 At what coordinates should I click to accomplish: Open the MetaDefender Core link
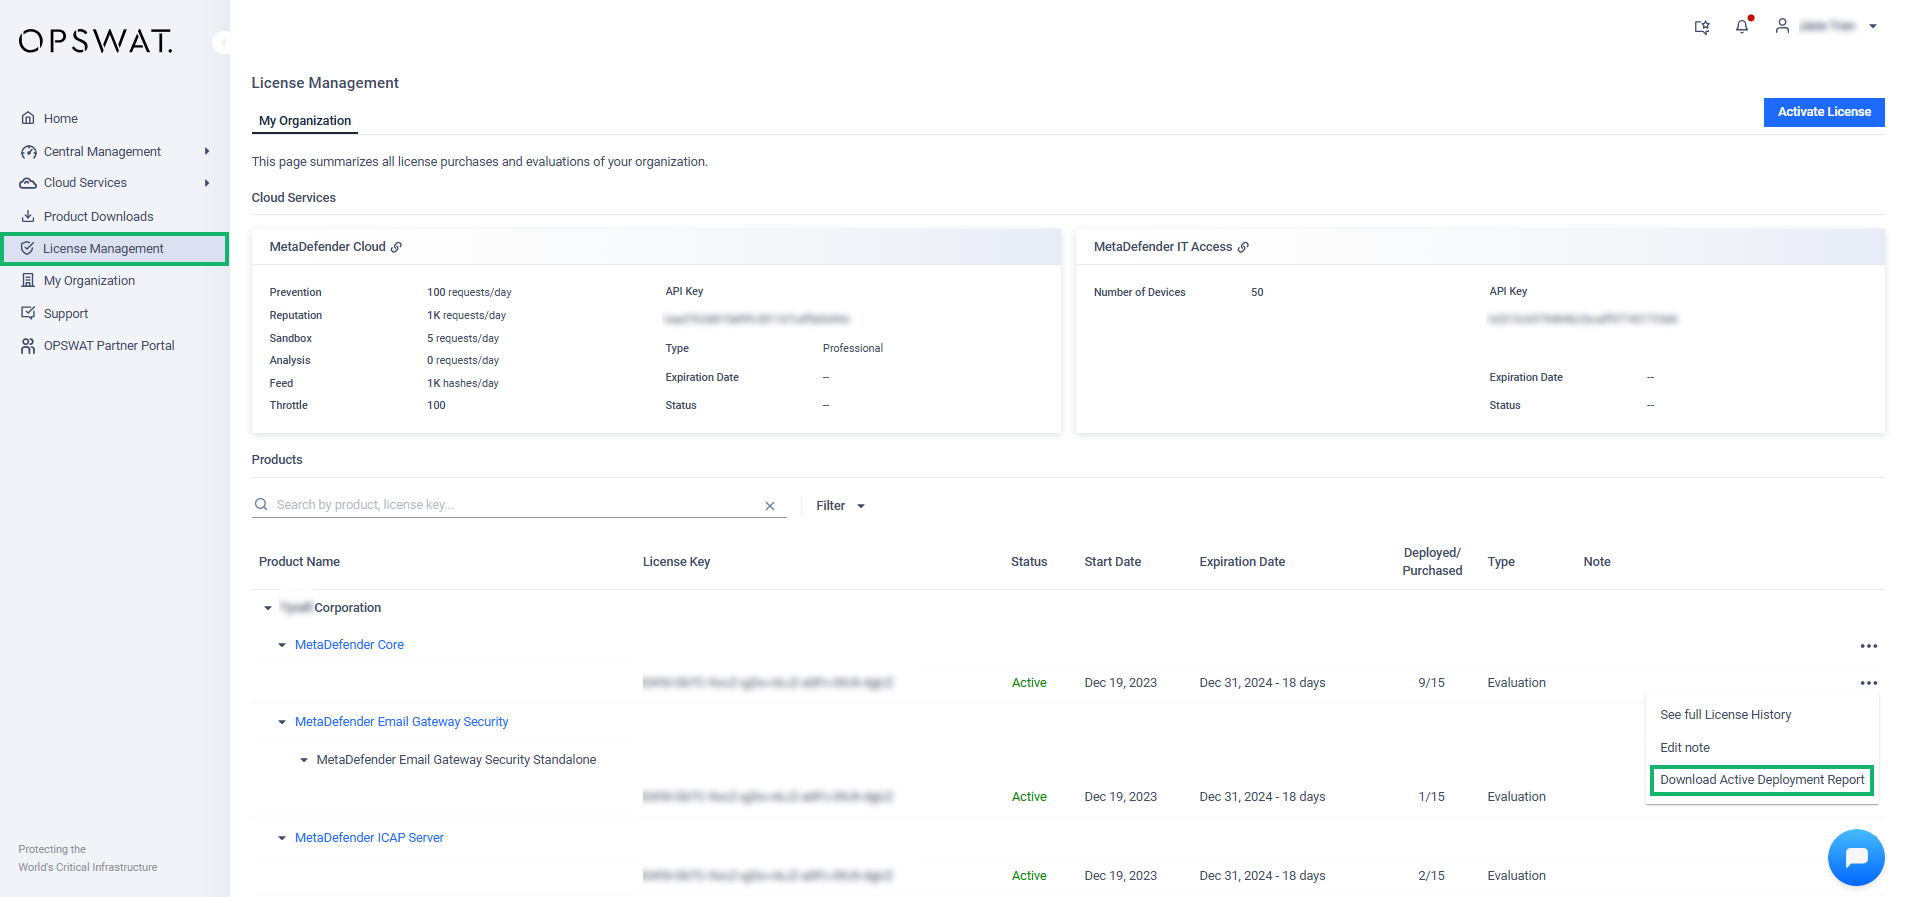pos(349,645)
